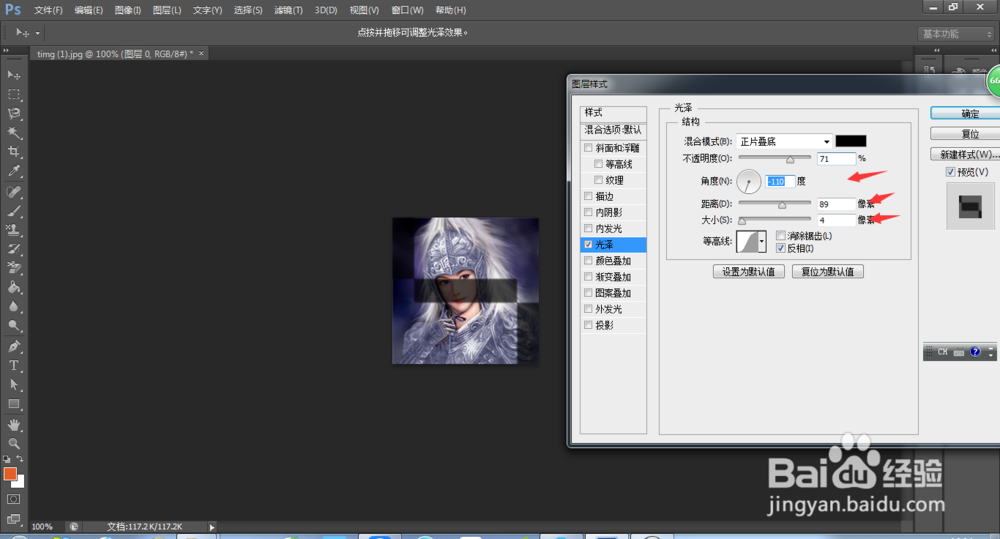Select the Hand tool

(x=13, y=424)
